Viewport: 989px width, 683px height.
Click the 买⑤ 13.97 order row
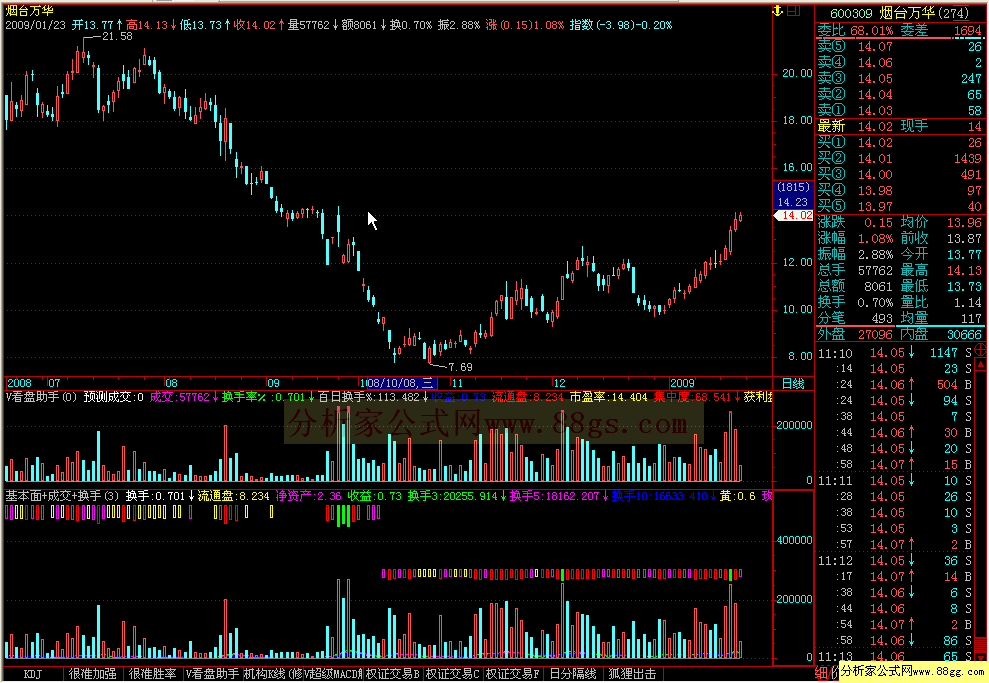click(899, 206)
